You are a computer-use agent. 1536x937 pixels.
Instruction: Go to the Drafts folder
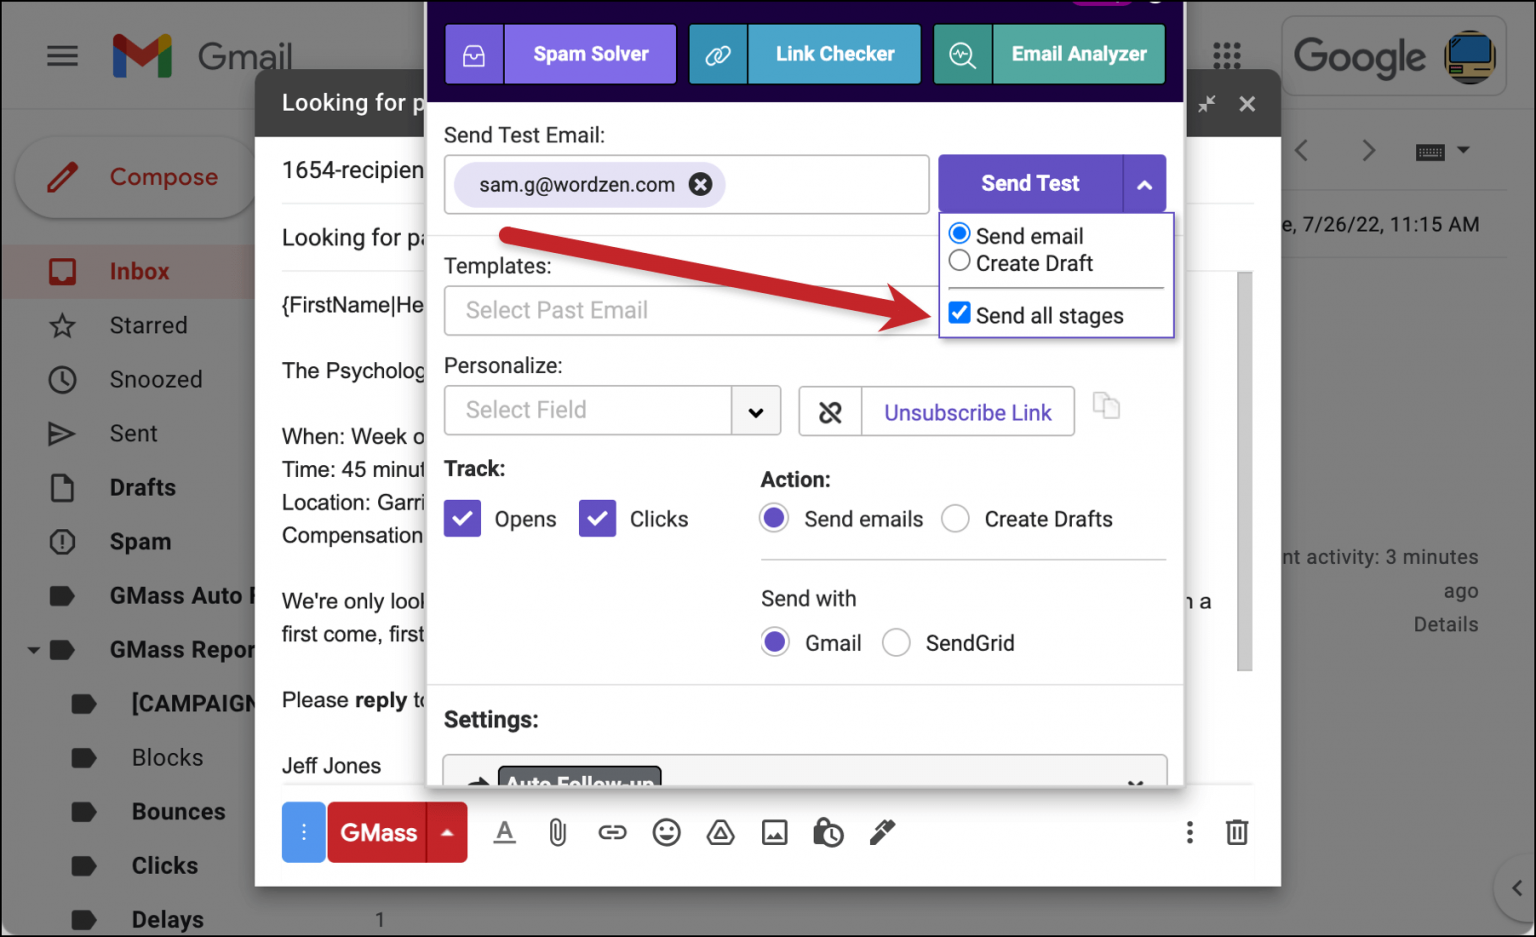142,487
